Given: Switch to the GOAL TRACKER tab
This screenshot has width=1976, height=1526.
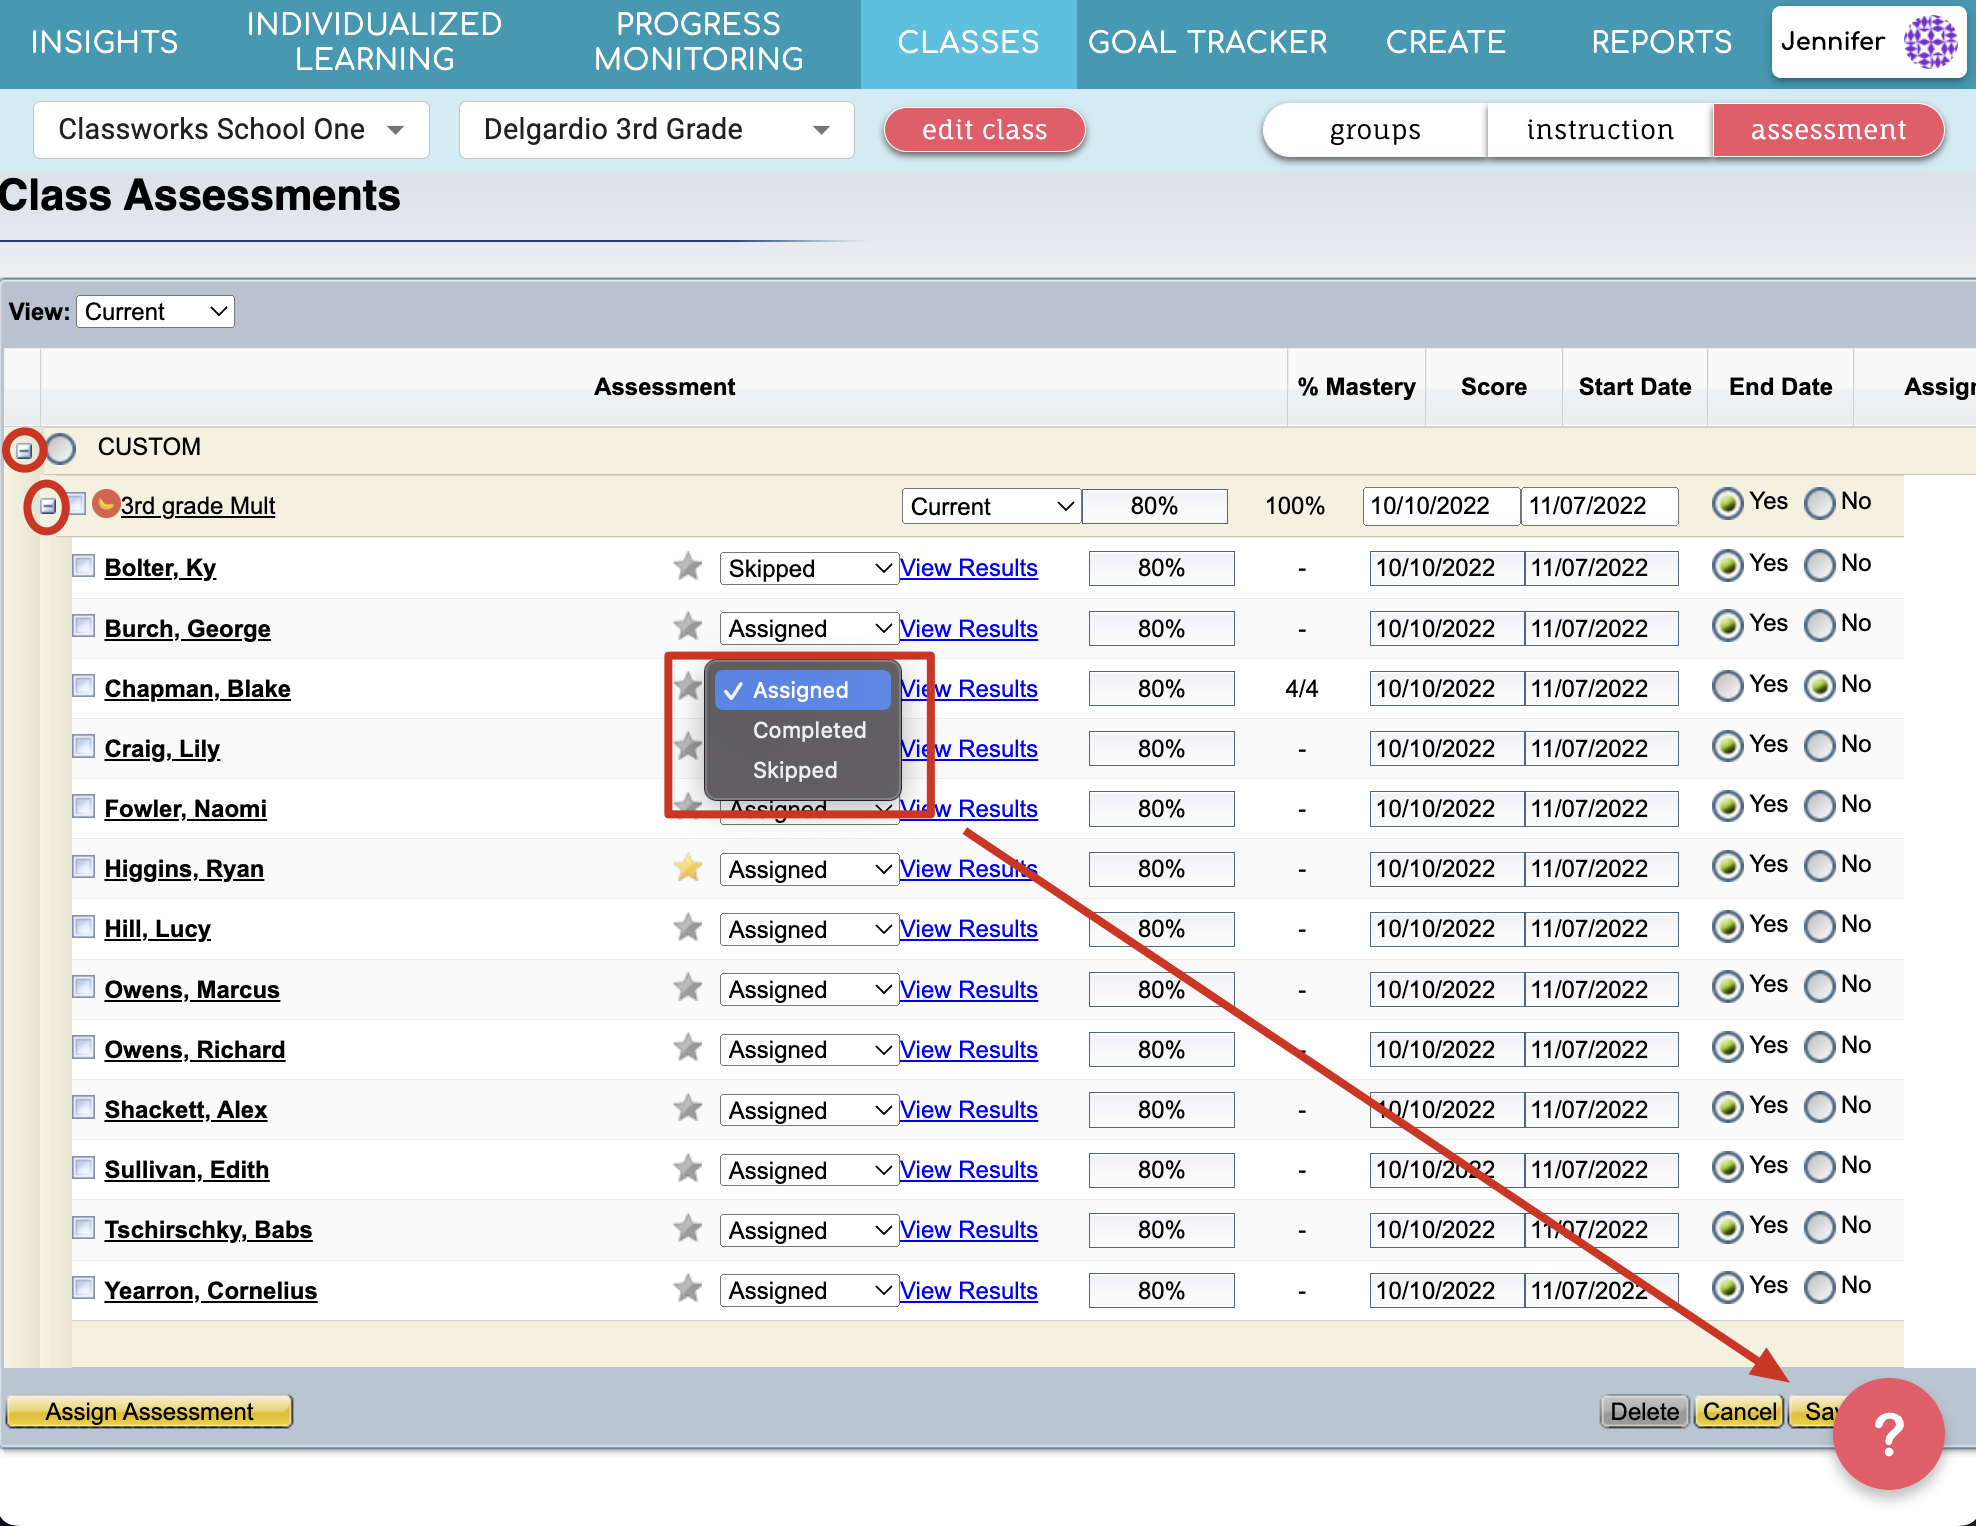Looking at the screenshot, I should [x=1208, y=42].
